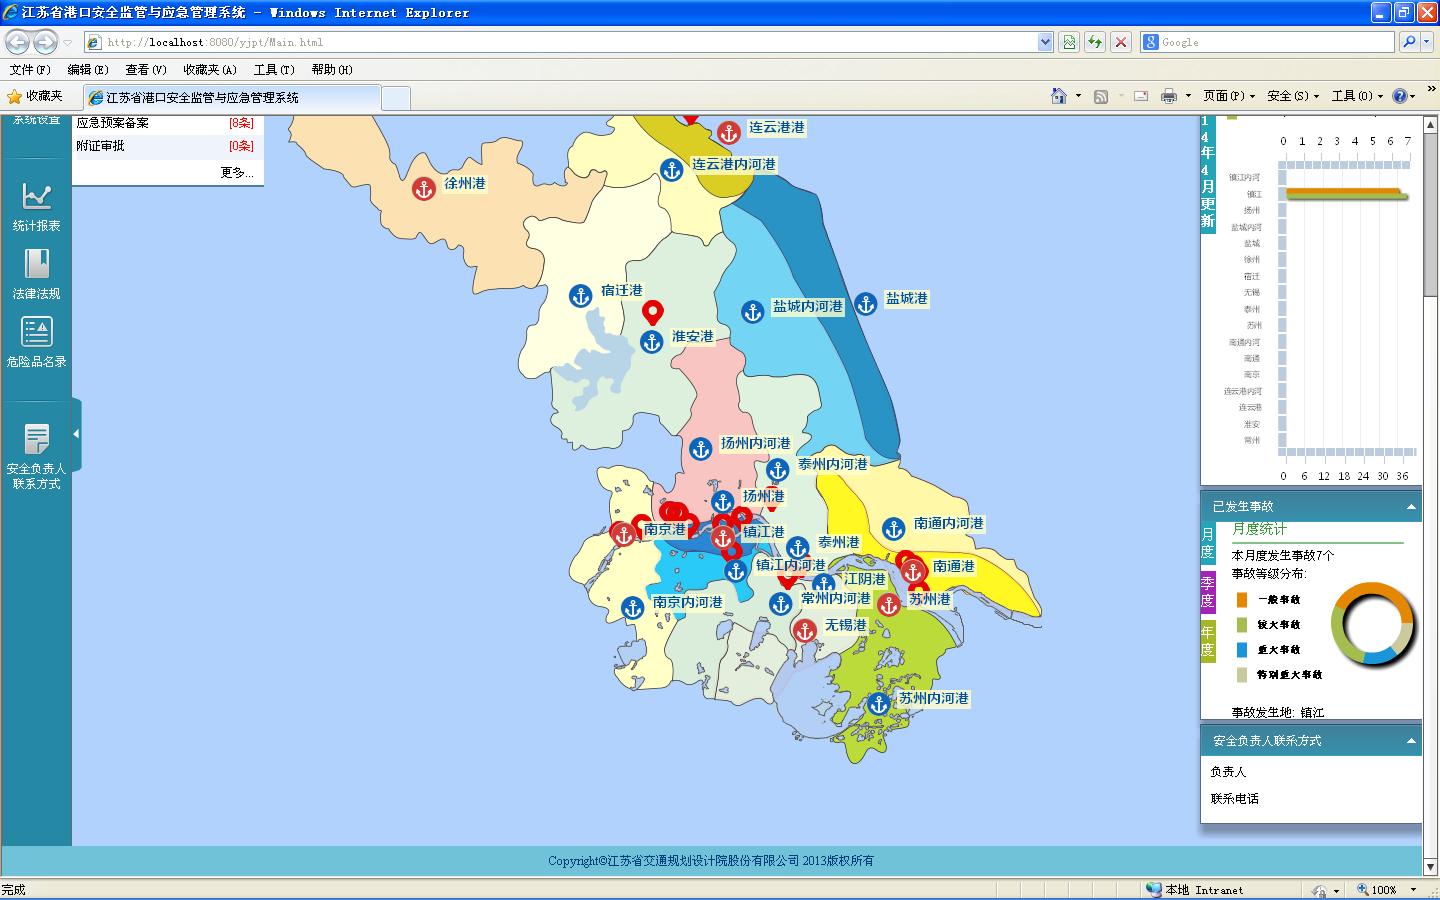1440x900 pixels.
Task: Collapse the 已发生事故 panel
Action: click(x=1411, y=507)
